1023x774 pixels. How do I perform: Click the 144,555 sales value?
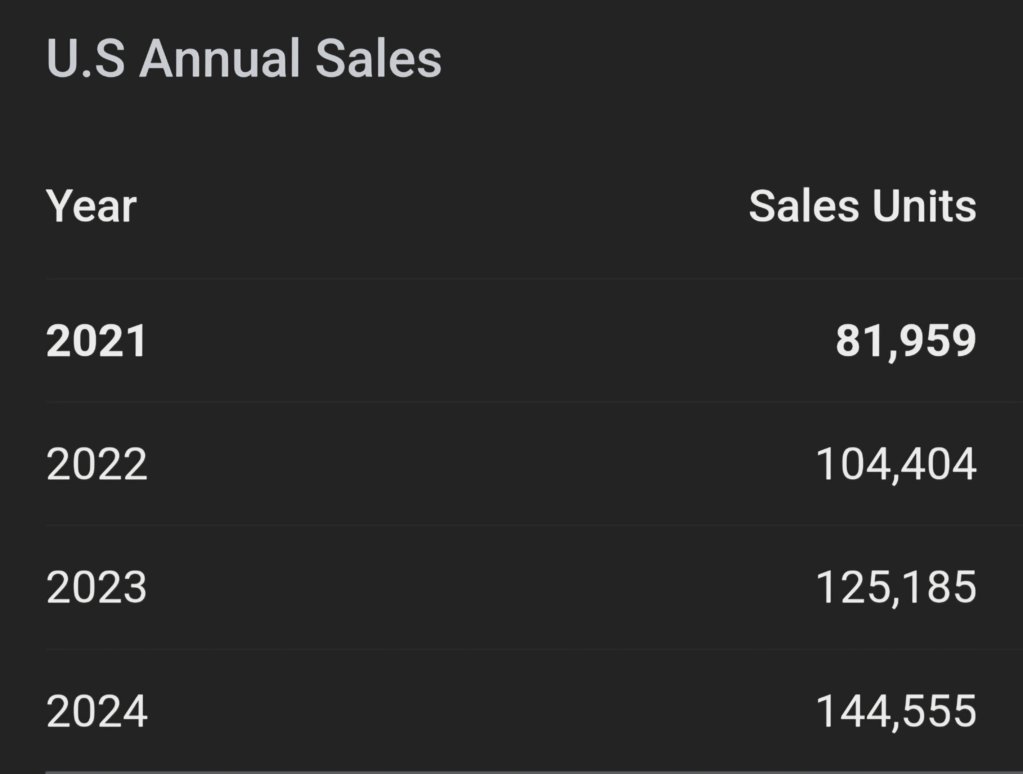(896, 711)
